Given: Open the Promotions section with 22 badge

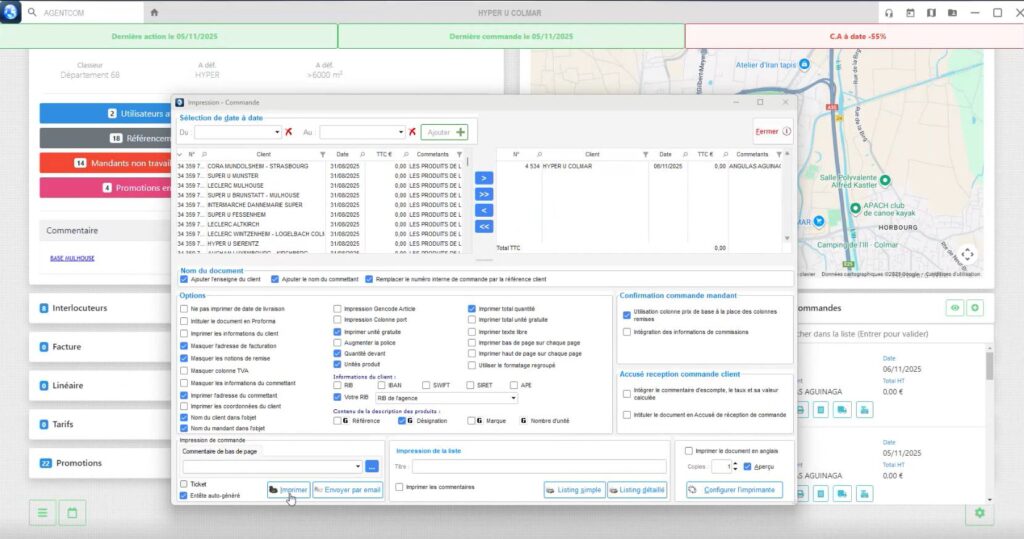Looking at the screenshot, I should (x=100, y=463).
